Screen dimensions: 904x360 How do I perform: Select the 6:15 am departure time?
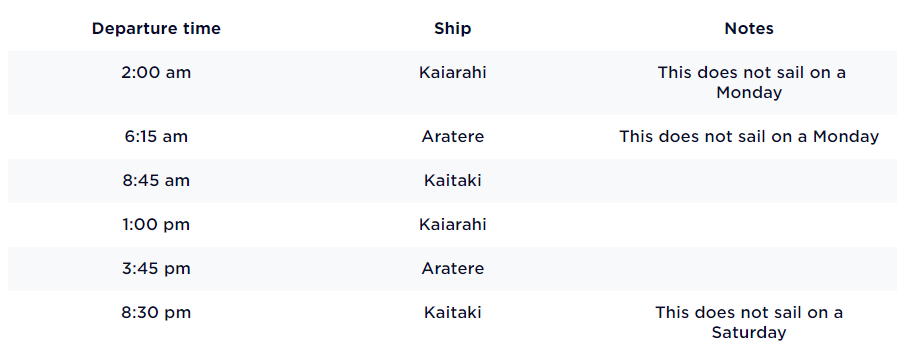pyautogui.click(x=156, y=137)
